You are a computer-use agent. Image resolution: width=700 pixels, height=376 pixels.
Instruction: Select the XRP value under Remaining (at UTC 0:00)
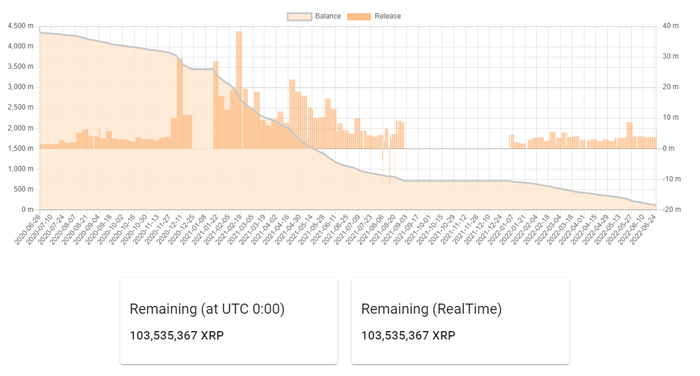tap(177, 335)
